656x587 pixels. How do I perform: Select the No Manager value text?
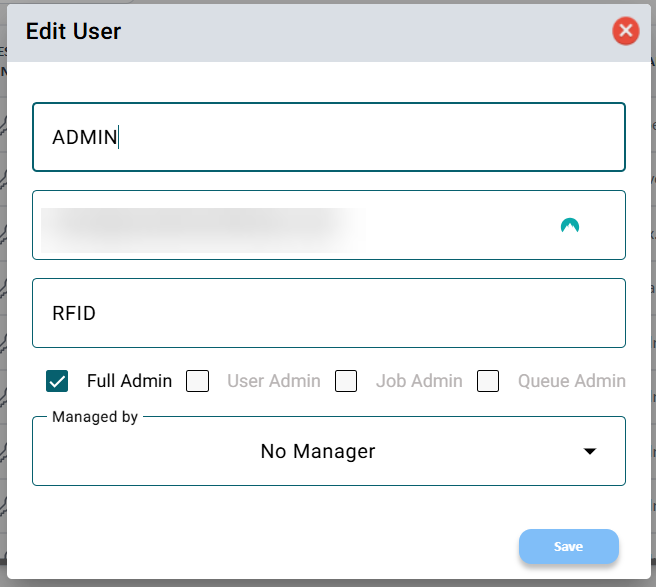click(317, 452)
